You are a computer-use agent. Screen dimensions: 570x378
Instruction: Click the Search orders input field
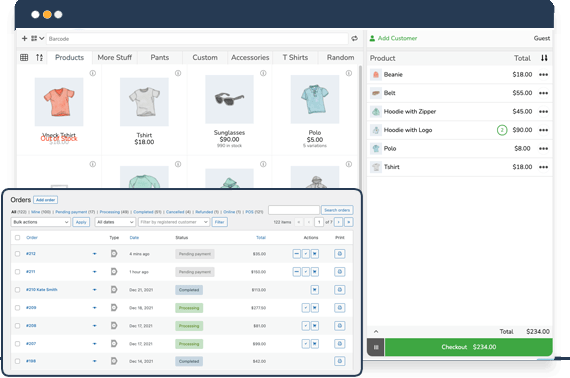pos(294,210)
